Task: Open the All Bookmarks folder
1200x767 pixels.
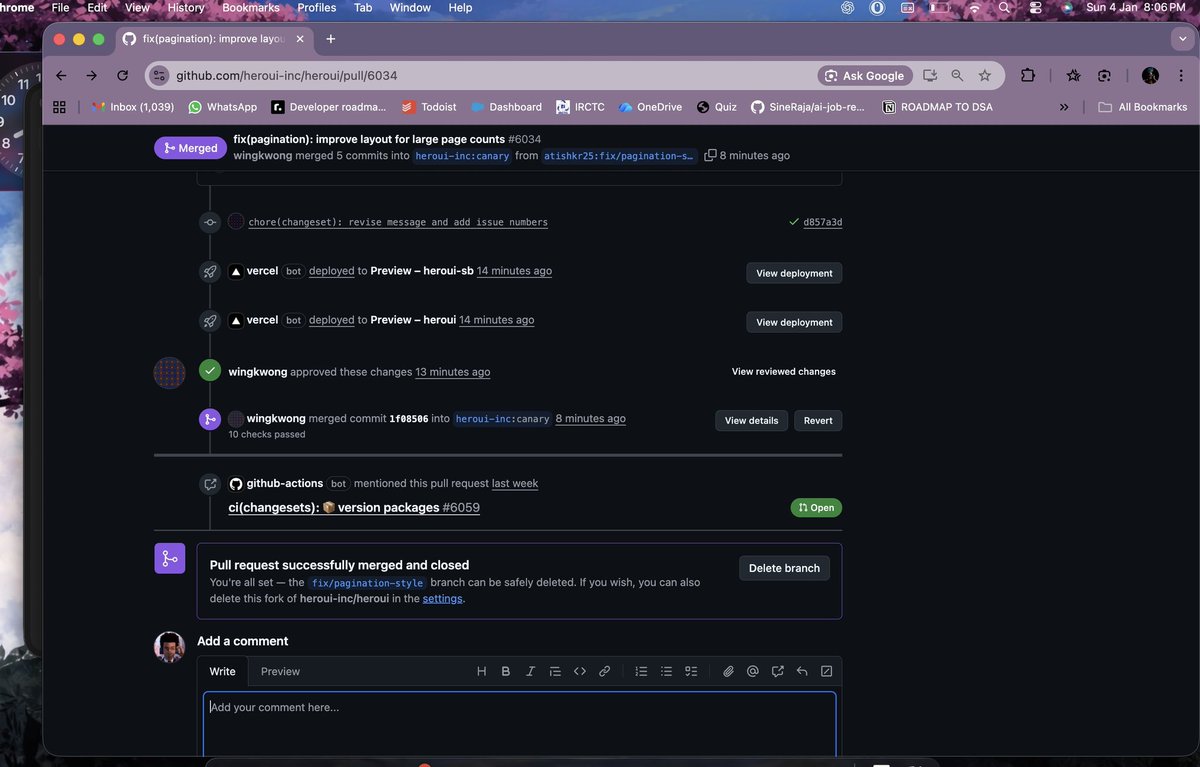Action: click(x=1142, y=107)
